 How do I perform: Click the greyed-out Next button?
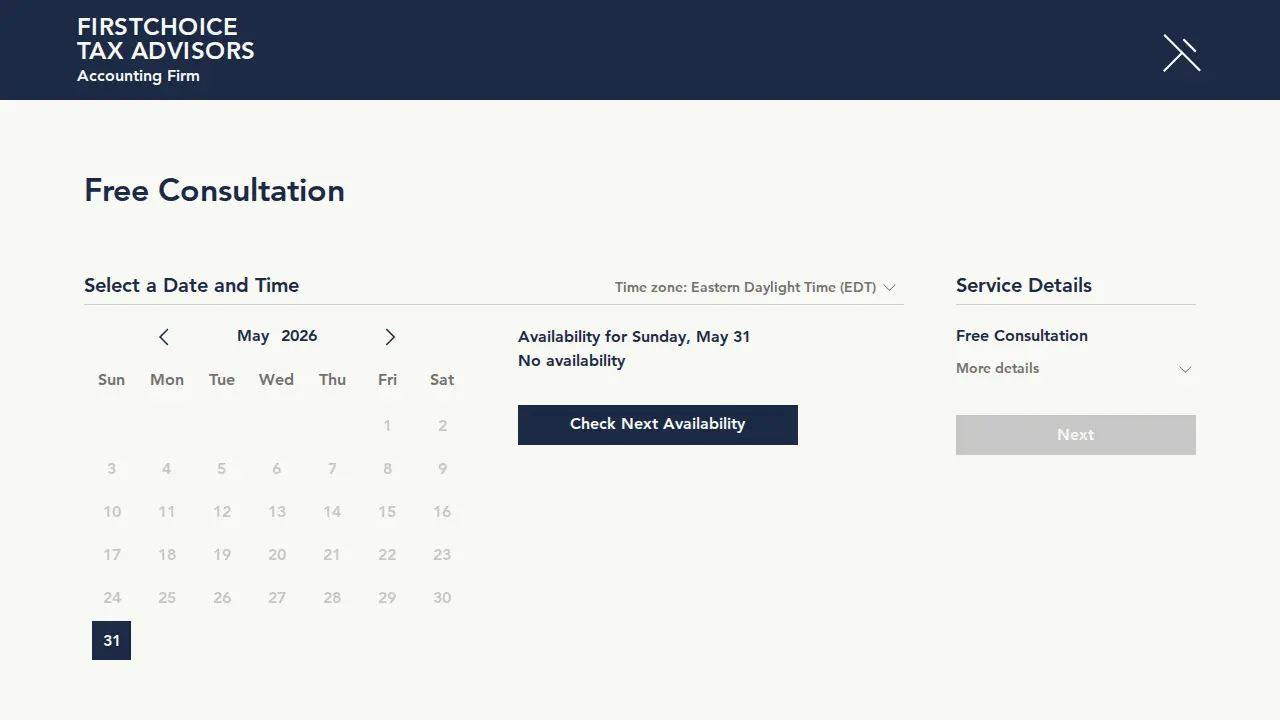point(1076,435)
